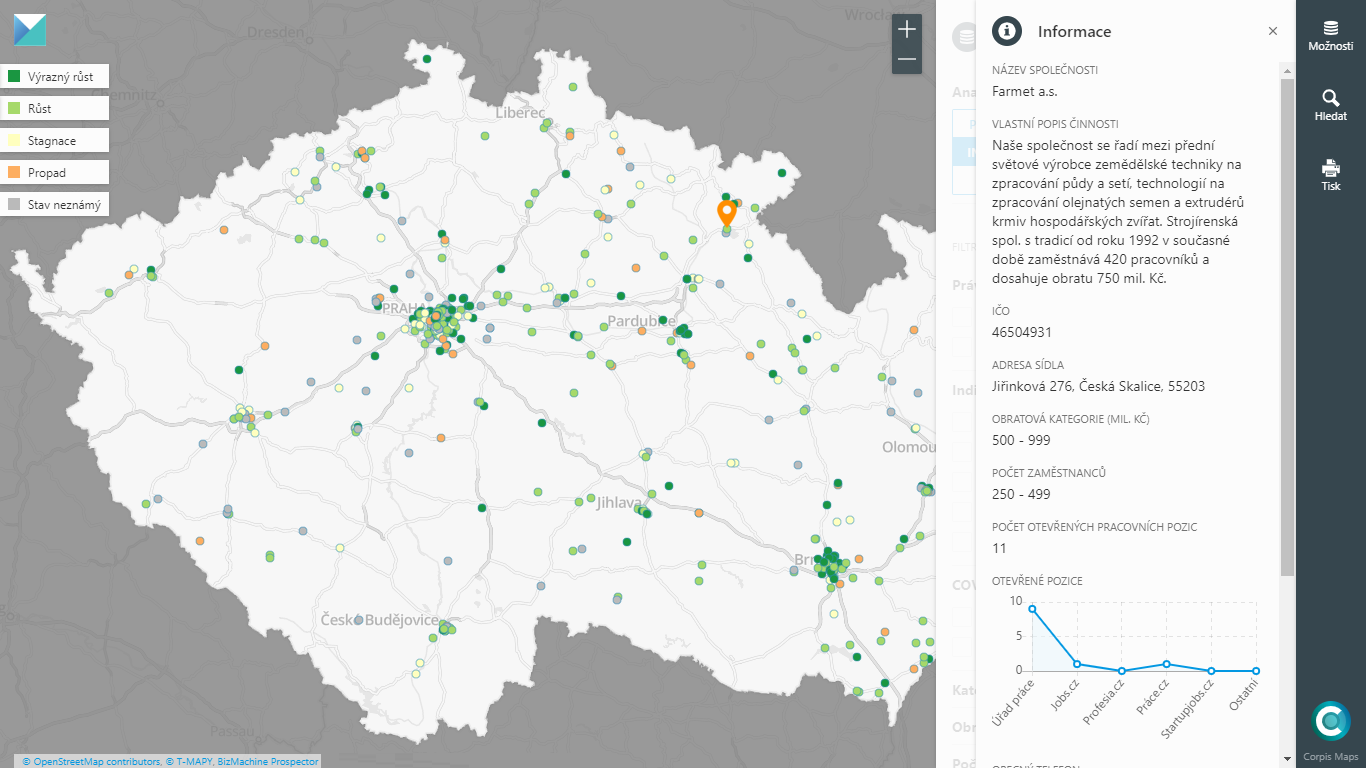Close the Informace panel
Image resolution: width=1366 pixels, height=768 pixels.
(1273, 31)
